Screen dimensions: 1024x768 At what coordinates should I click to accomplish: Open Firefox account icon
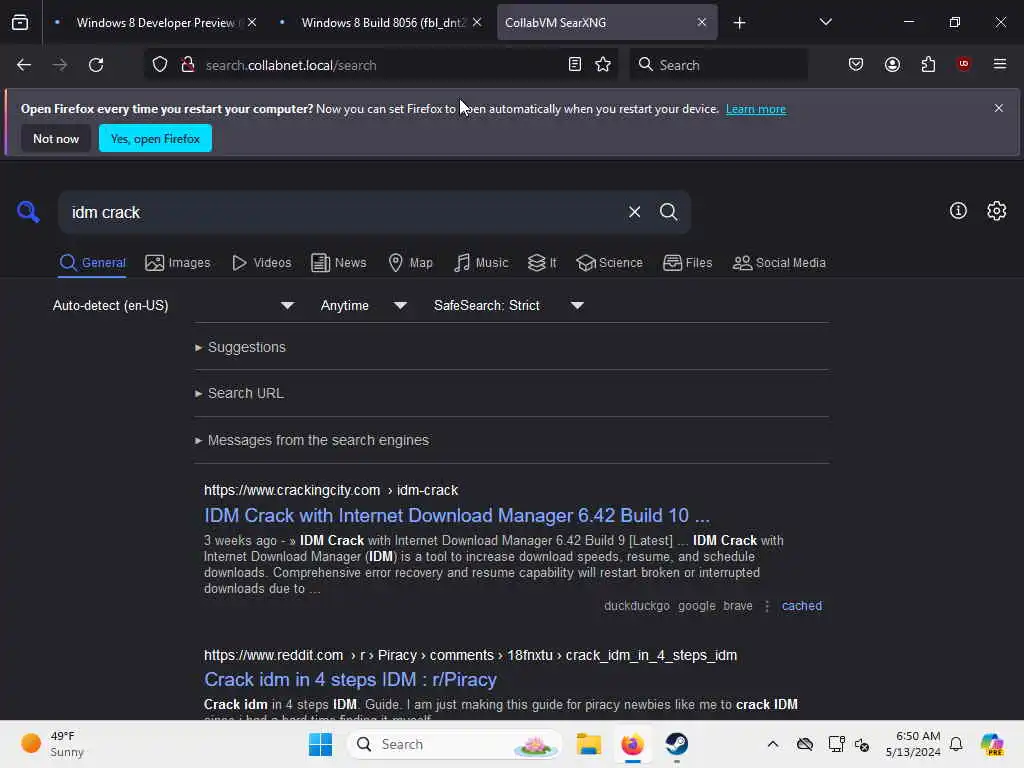(892, 65)
